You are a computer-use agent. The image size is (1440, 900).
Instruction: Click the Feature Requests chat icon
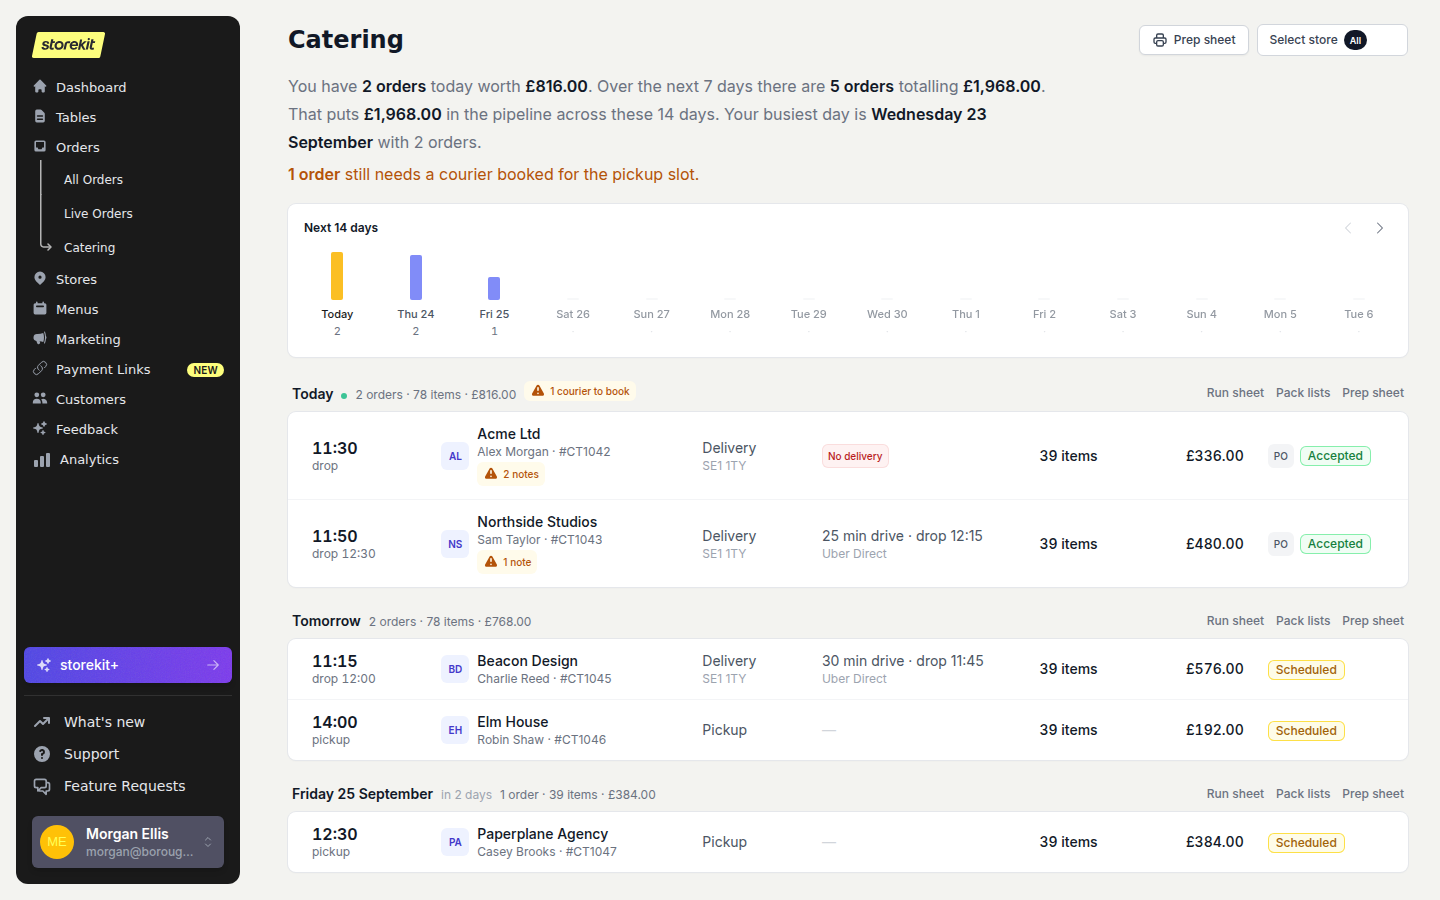[42, 786]
